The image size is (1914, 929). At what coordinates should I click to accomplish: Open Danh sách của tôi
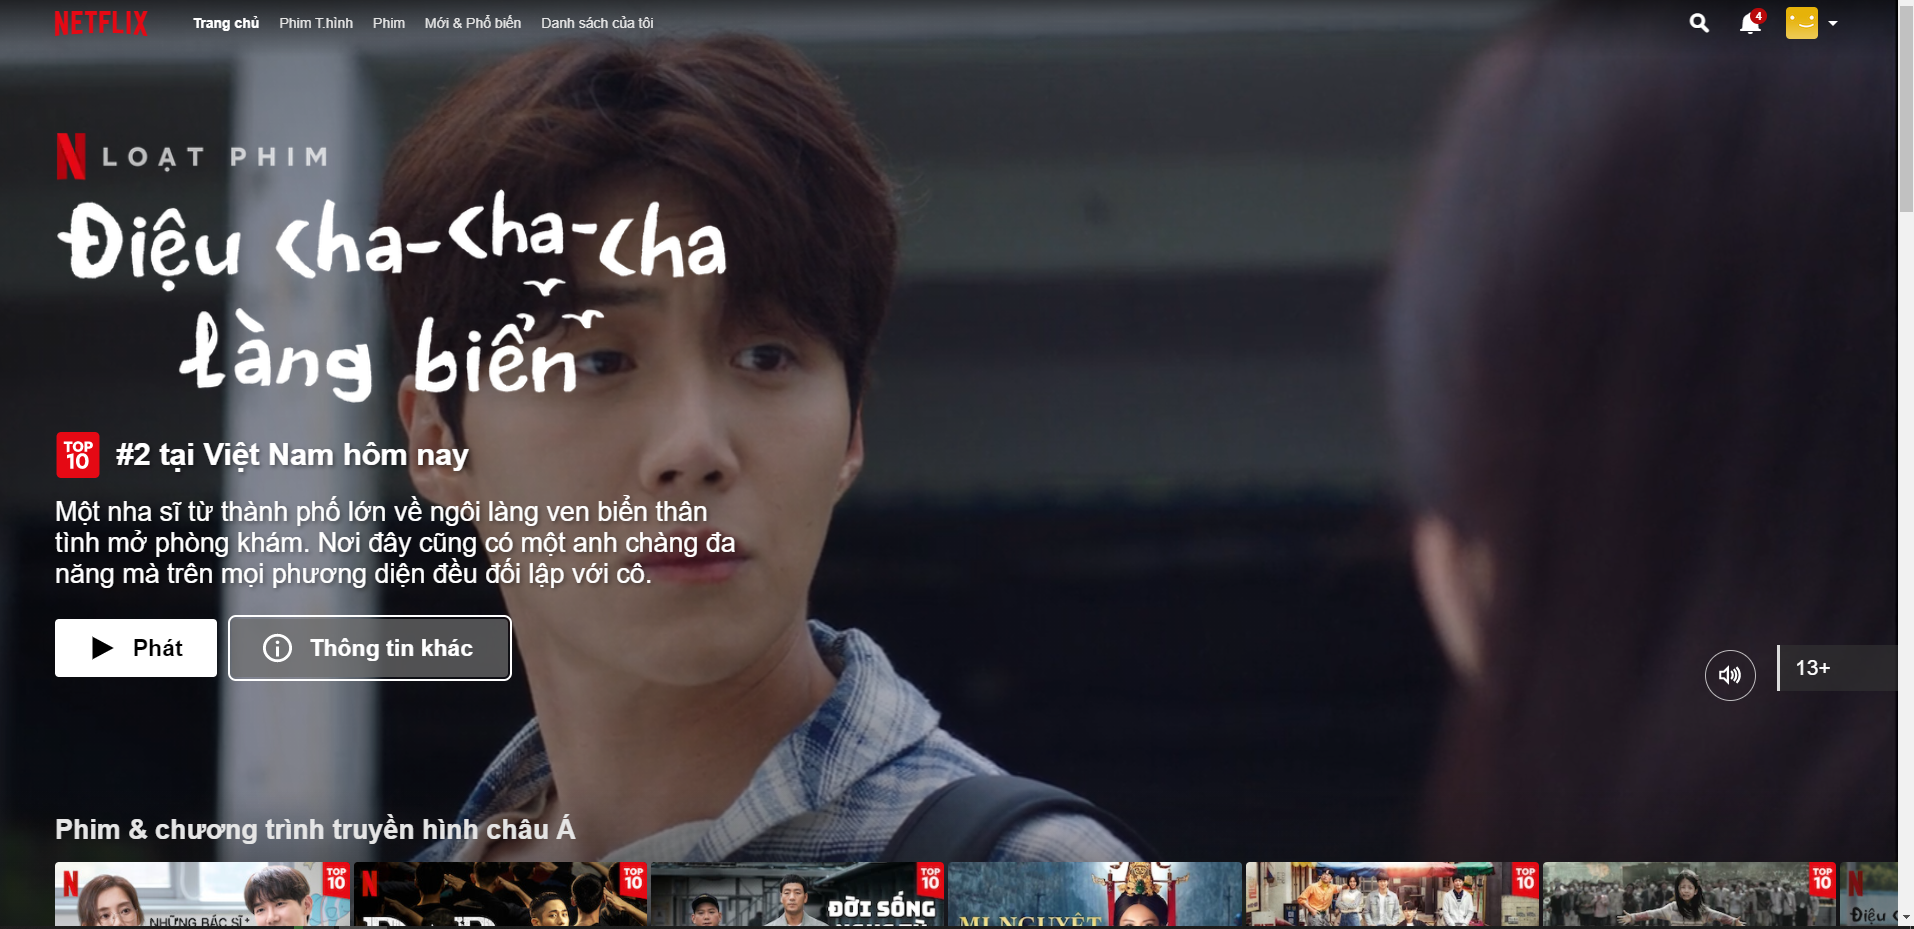click(x=597, y=23)
